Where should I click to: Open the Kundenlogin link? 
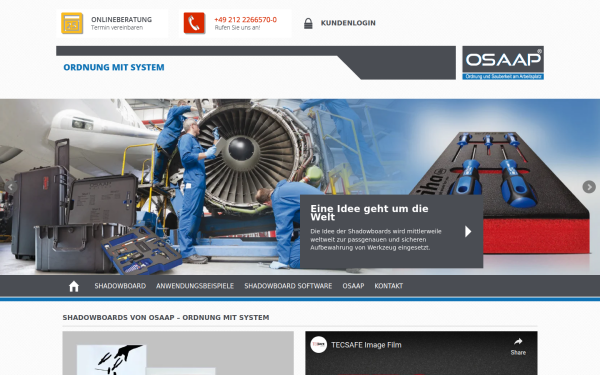(348, 23)
